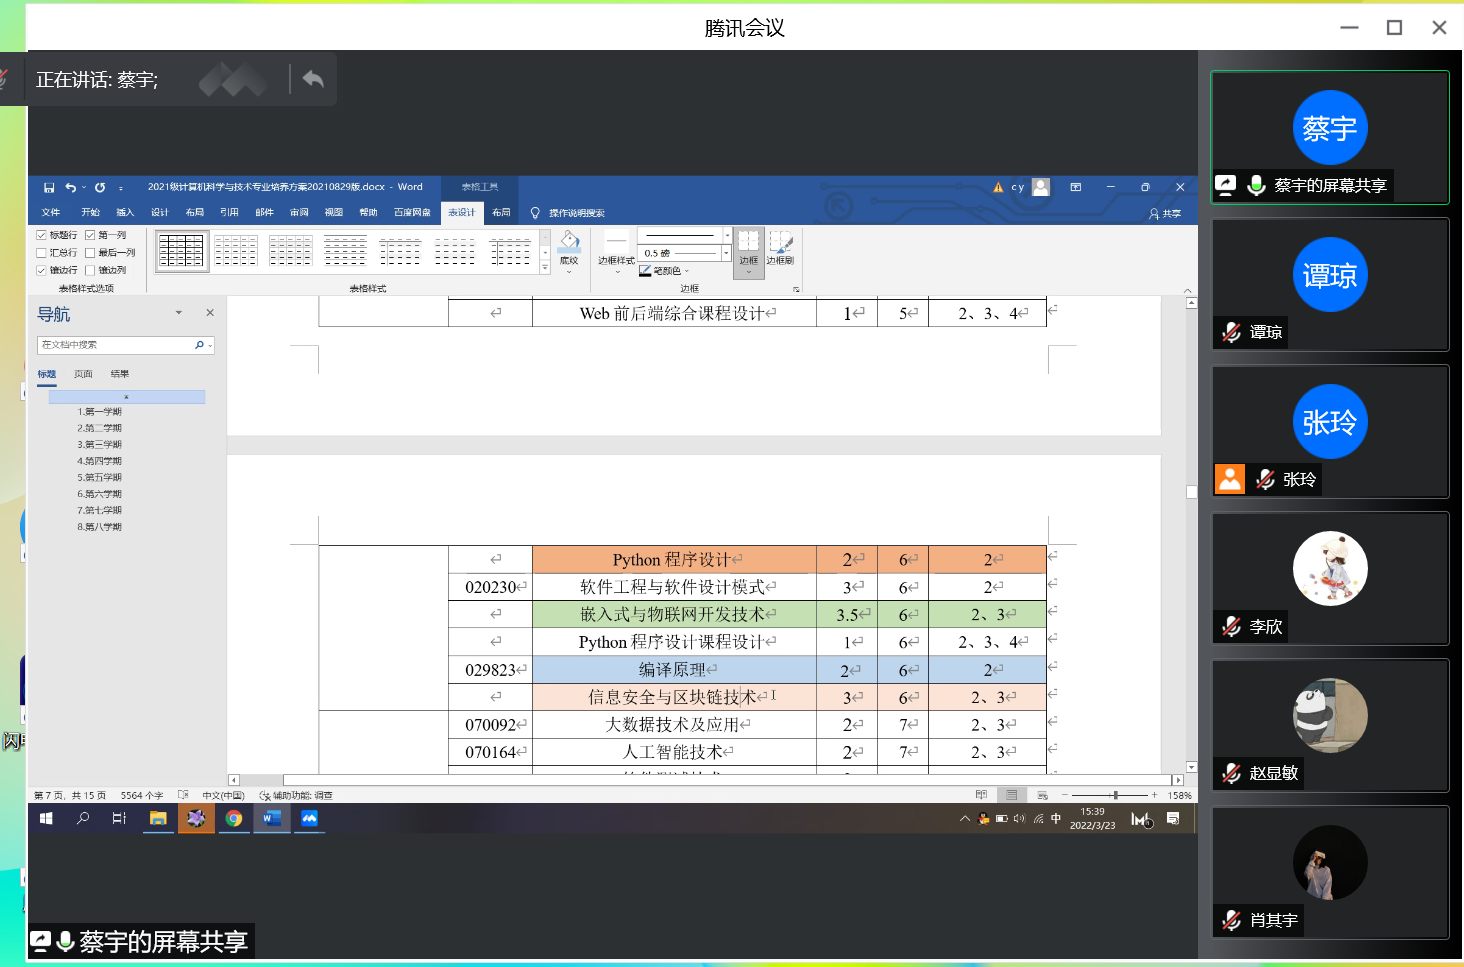The width and height of the screenshot is (1464, 967).
Task: Open the 0.5 磅 line weight dropdown
Action: pyautogui.click(x=727, y=253)
